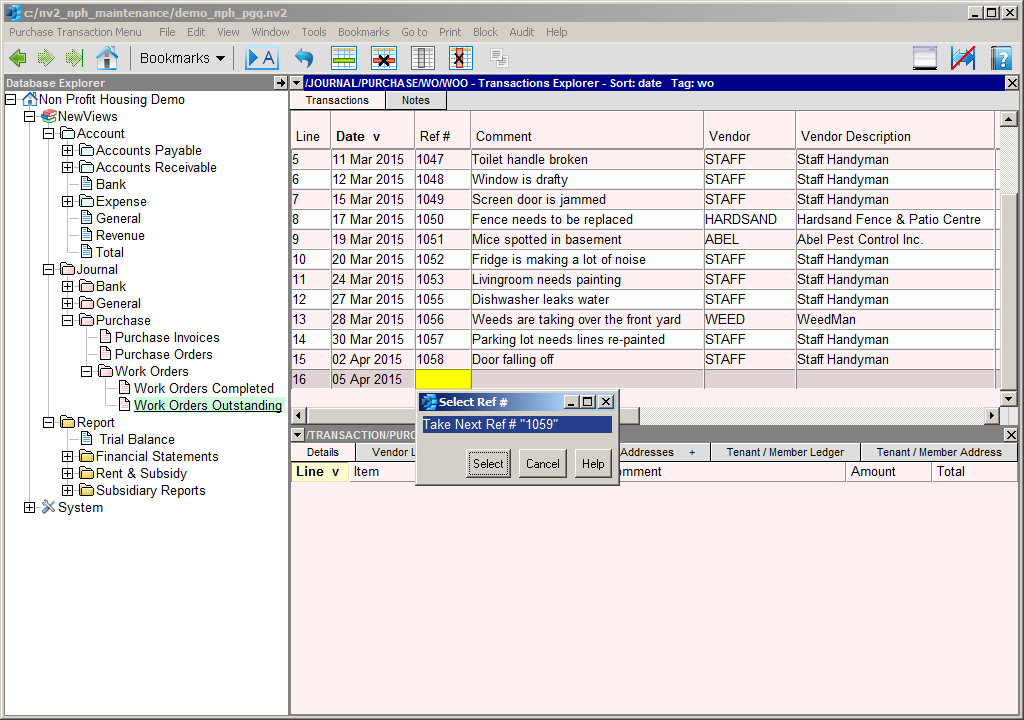Screen dimensions: 1024x720
Task: Open Work Orders Completed in the tree
Action: (203, 389)
